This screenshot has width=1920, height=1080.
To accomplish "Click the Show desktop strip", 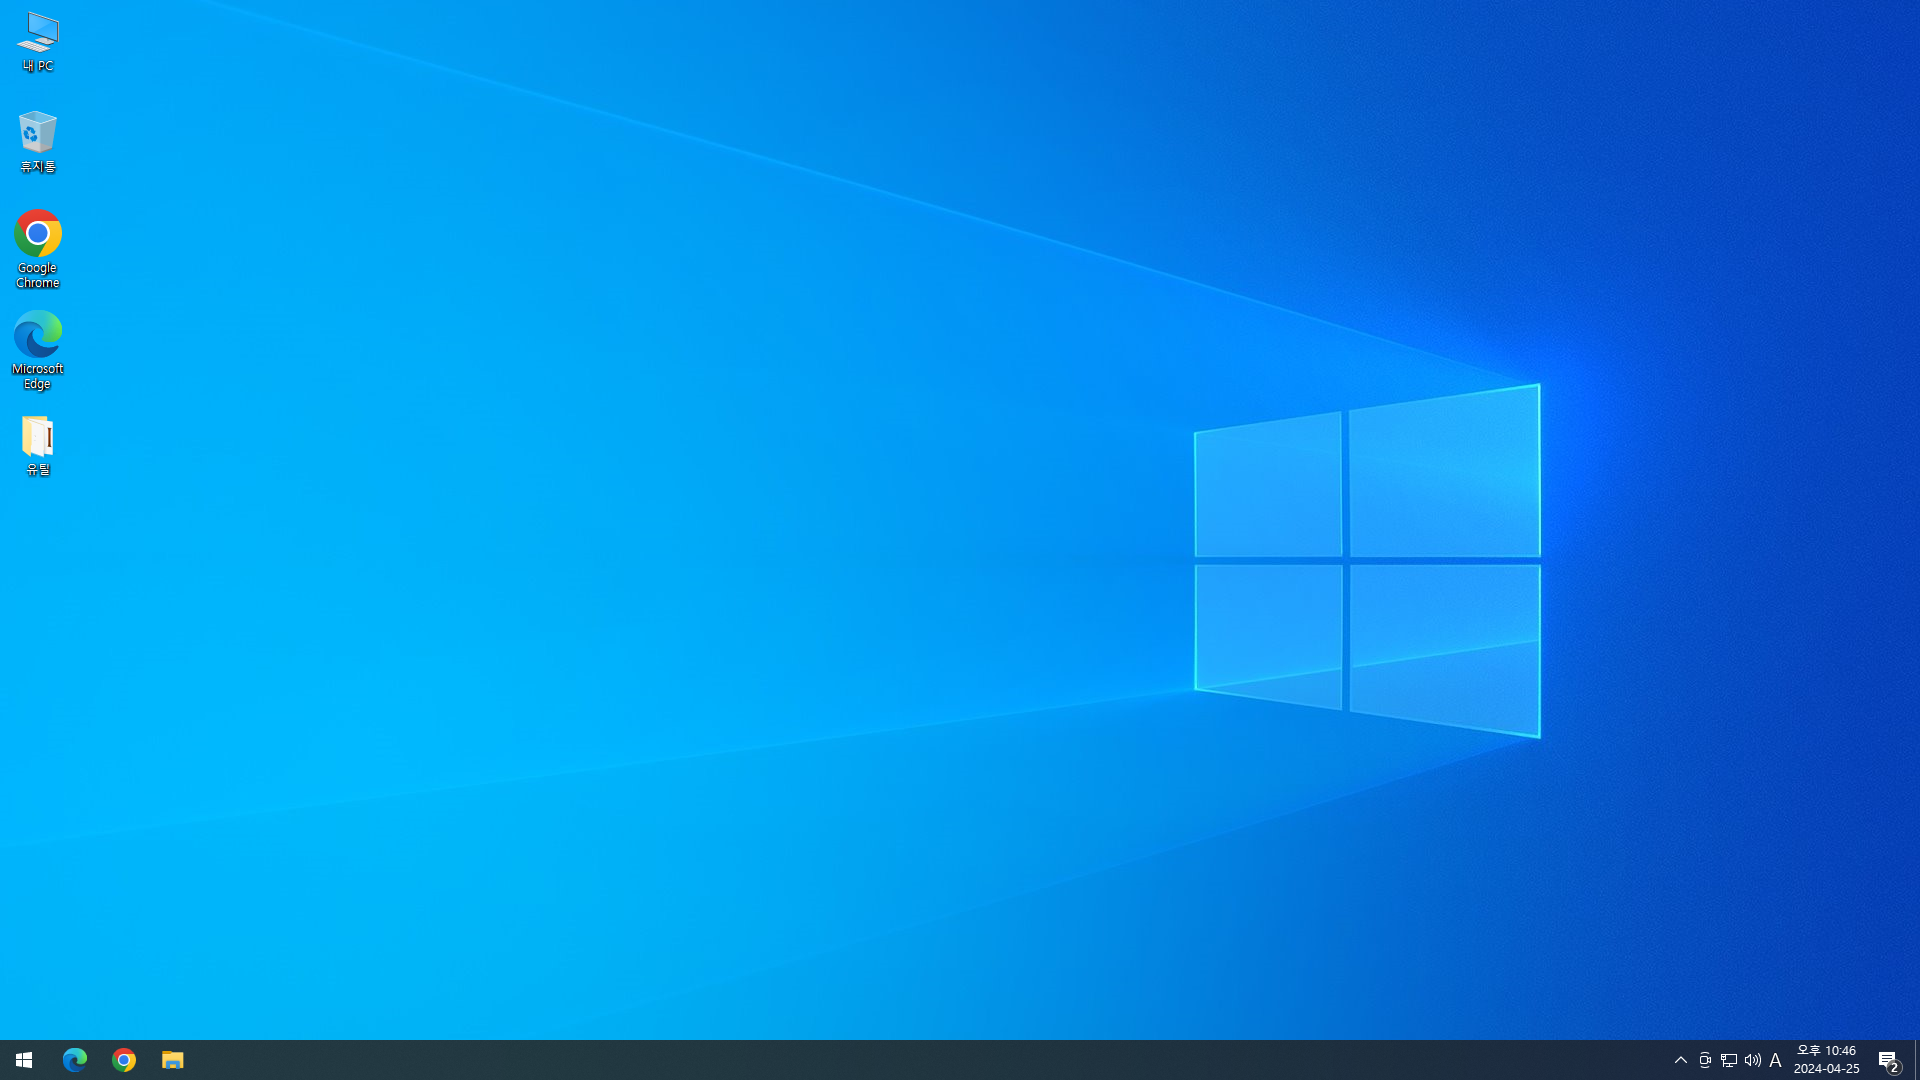I will pyautogui.click(x=1917, y=1060).
